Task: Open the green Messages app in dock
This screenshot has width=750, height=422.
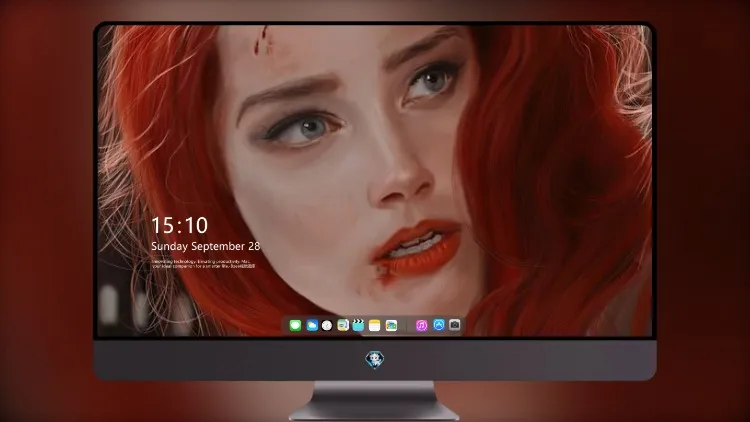Action: pyautogui.click(x=295, y=325)
